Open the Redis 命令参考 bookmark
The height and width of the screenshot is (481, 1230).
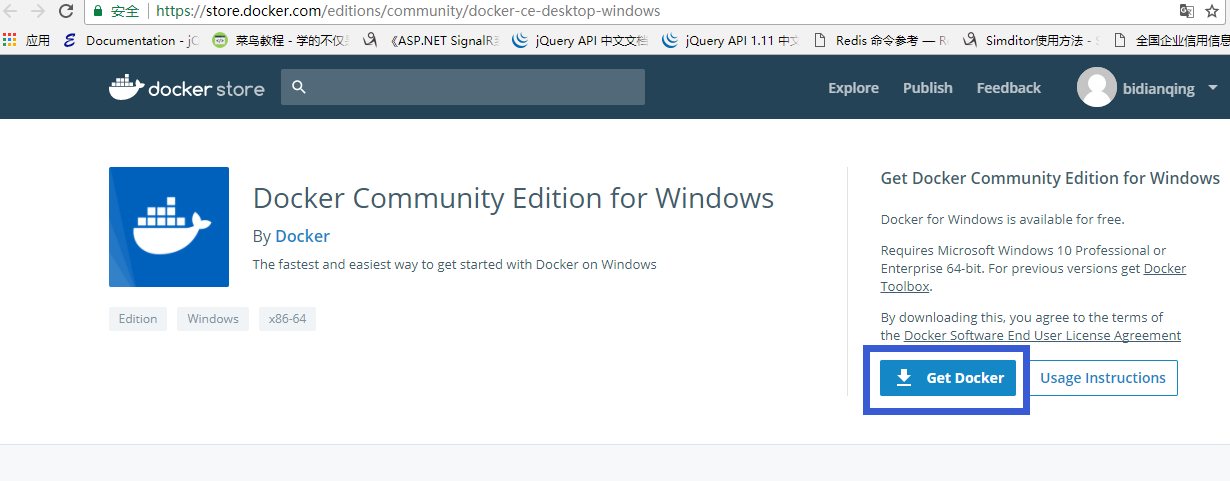pos(880,41)
